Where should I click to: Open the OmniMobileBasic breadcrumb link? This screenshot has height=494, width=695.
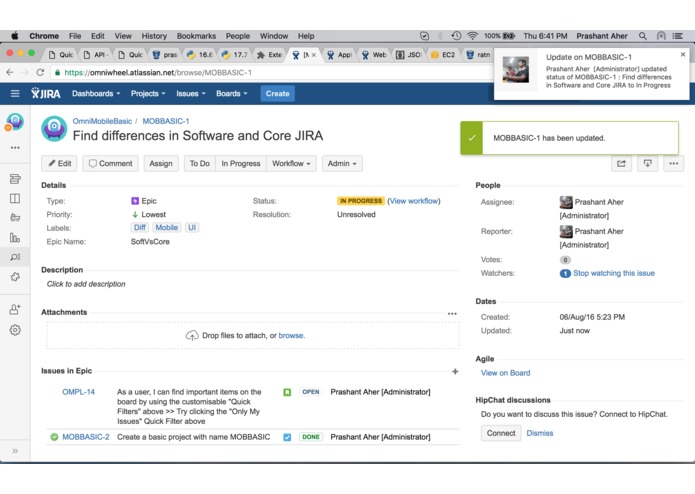[102, 121]
